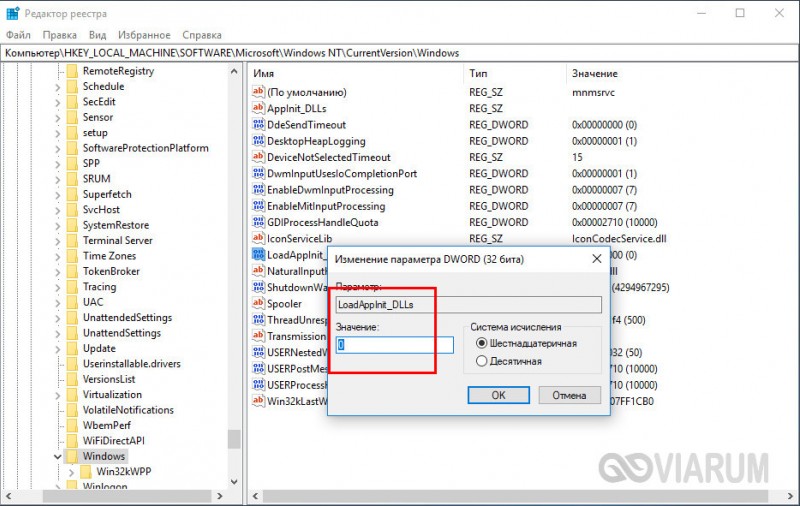Expand the Update tree node
This screenshot has width=800, height=506.
[x=58, y=349]
